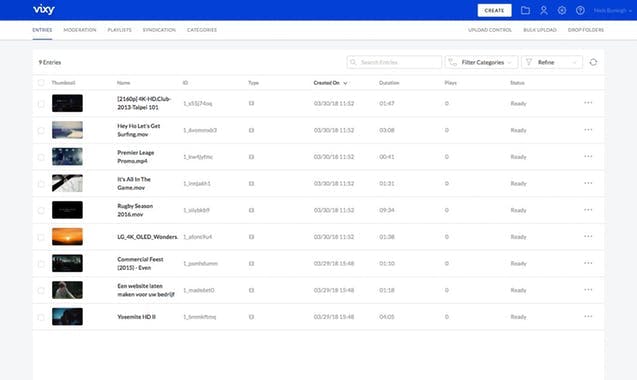The image size is (637, 380).
Task: Click the Name column header
Action: (x=124, y=83)
